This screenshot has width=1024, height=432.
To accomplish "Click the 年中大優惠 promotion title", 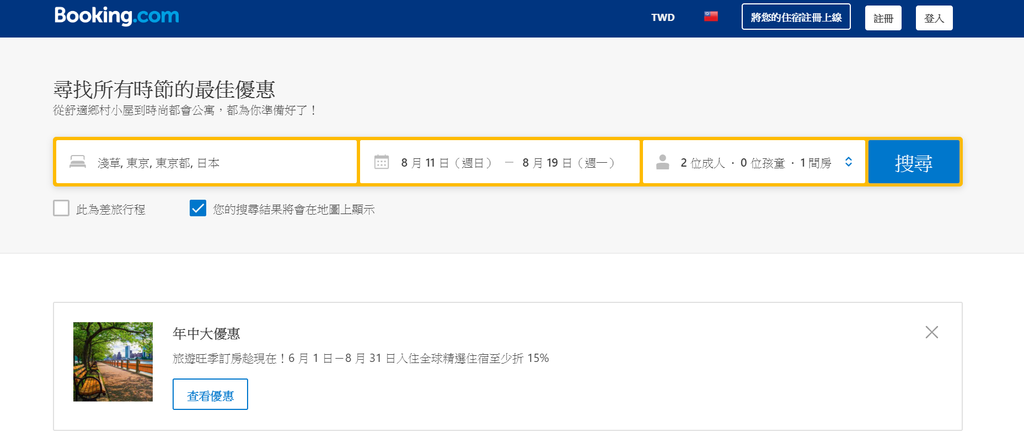I will point(206,333).
